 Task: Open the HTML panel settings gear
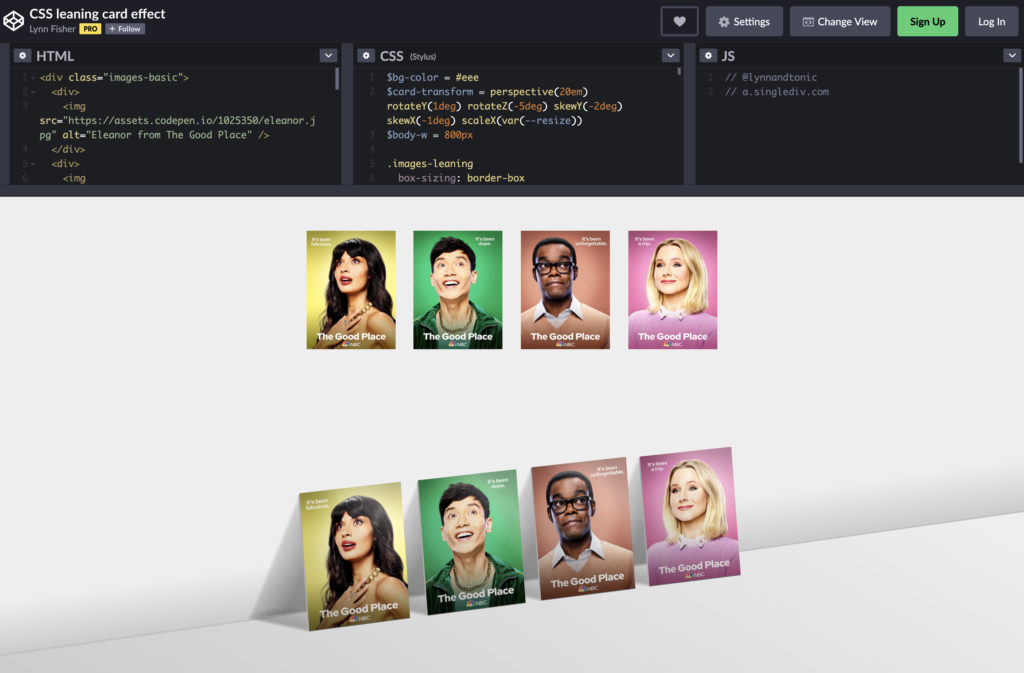[x=22, y=55]
